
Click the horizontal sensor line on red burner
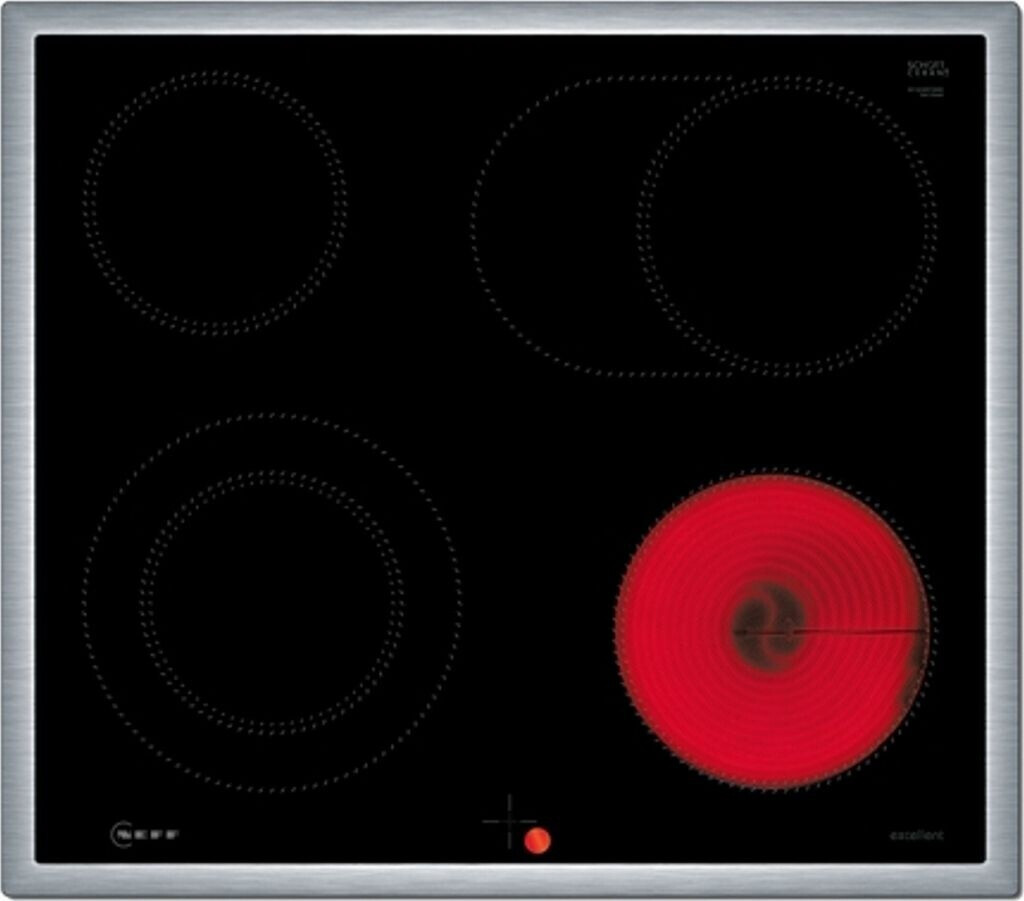[860, 631]
